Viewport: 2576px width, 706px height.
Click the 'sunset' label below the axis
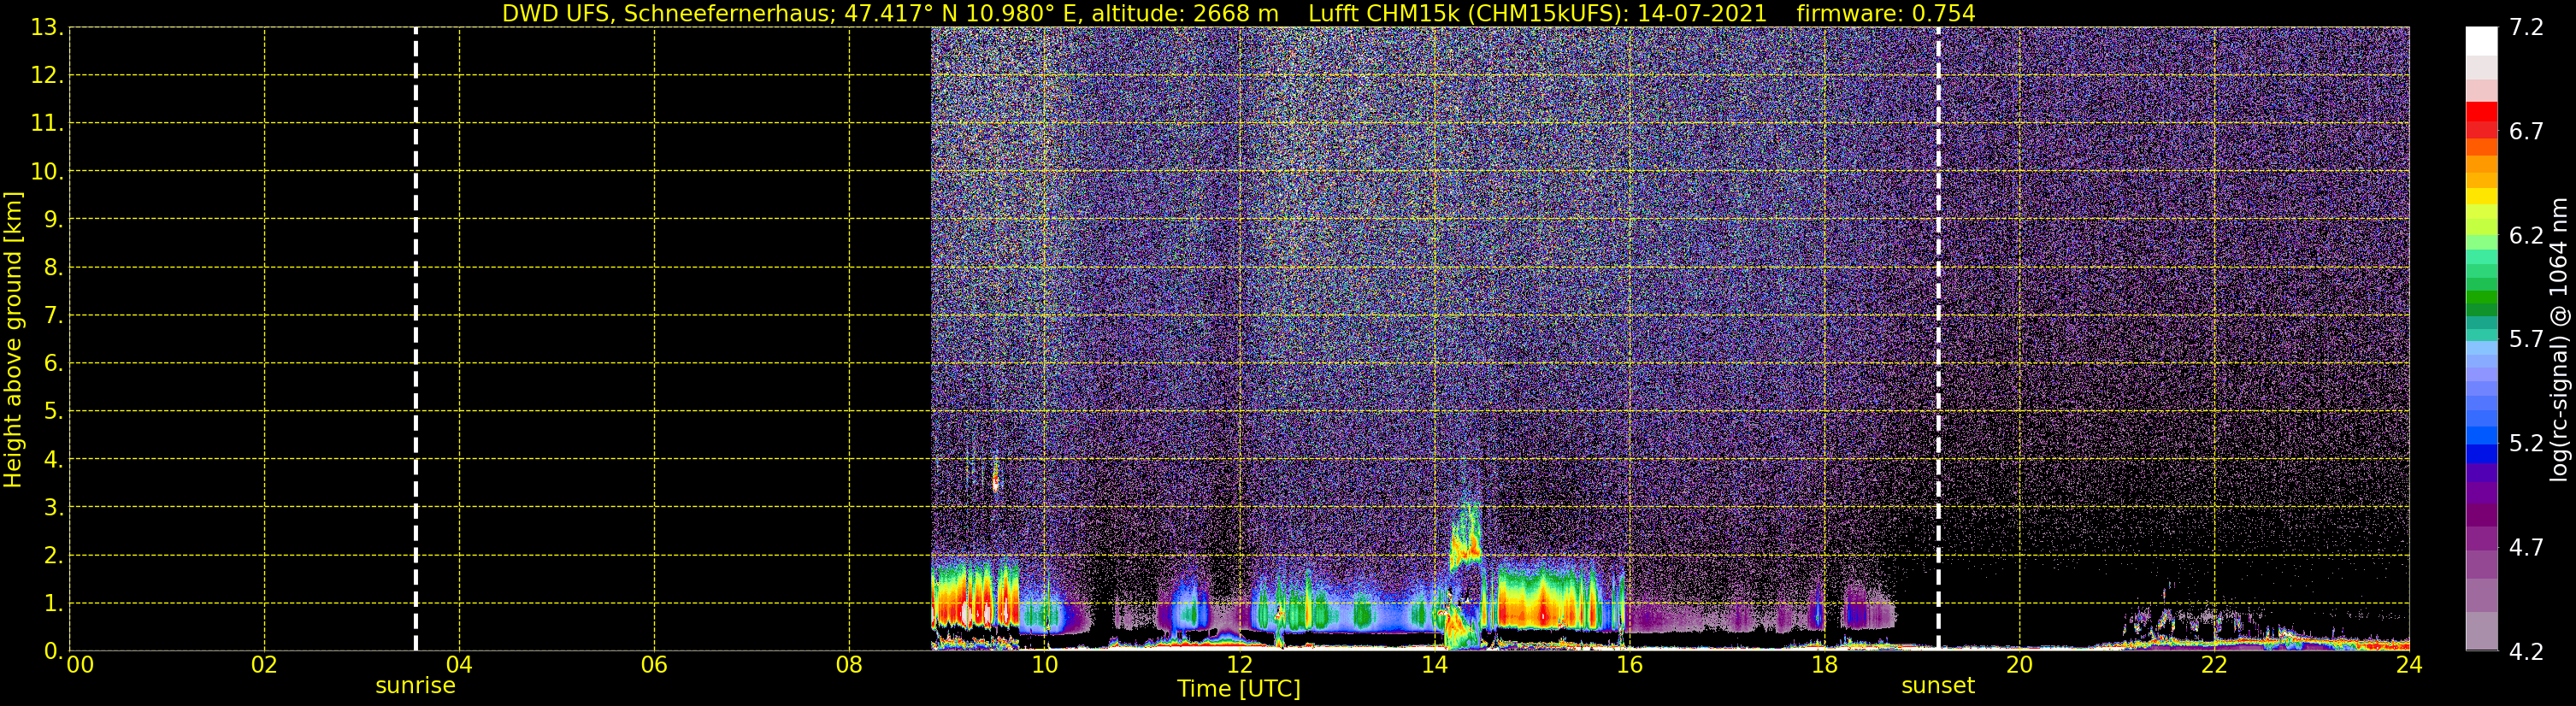1938,686
